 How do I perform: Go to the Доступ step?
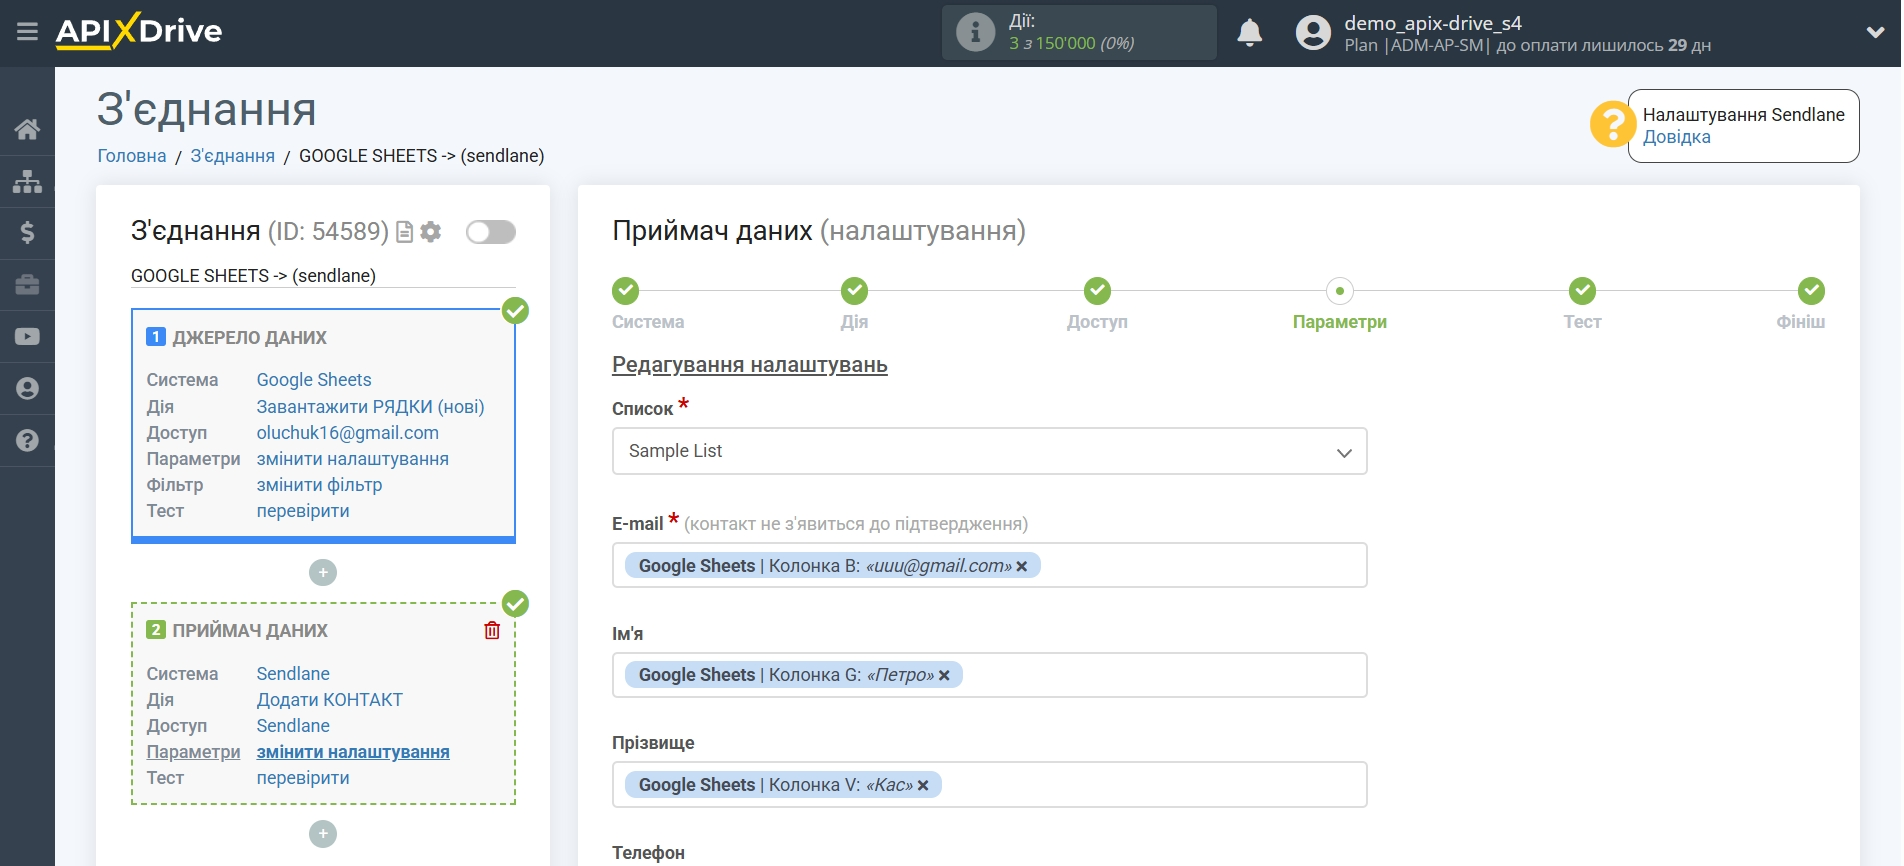click(1097, 291)
